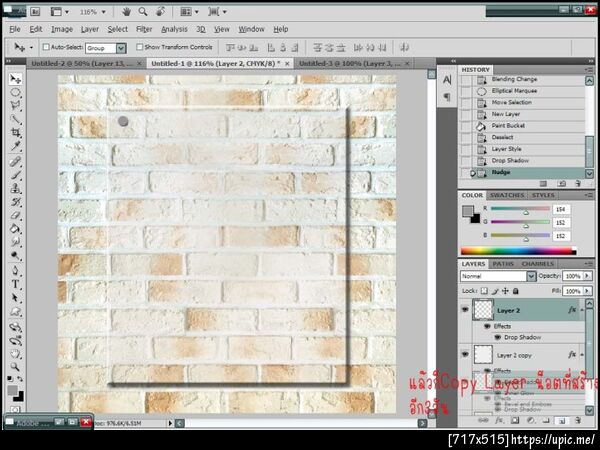Toggle lock all icon
600x450 pixels.
click(516, 291)
